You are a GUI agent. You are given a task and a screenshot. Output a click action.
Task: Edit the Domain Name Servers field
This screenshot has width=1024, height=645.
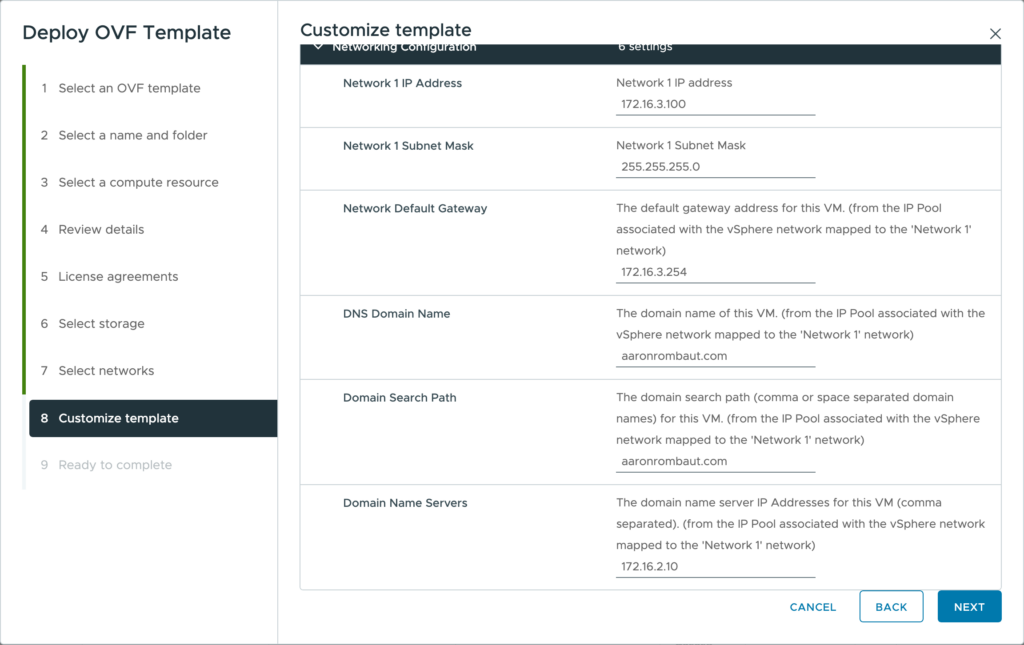click(715, 566)
